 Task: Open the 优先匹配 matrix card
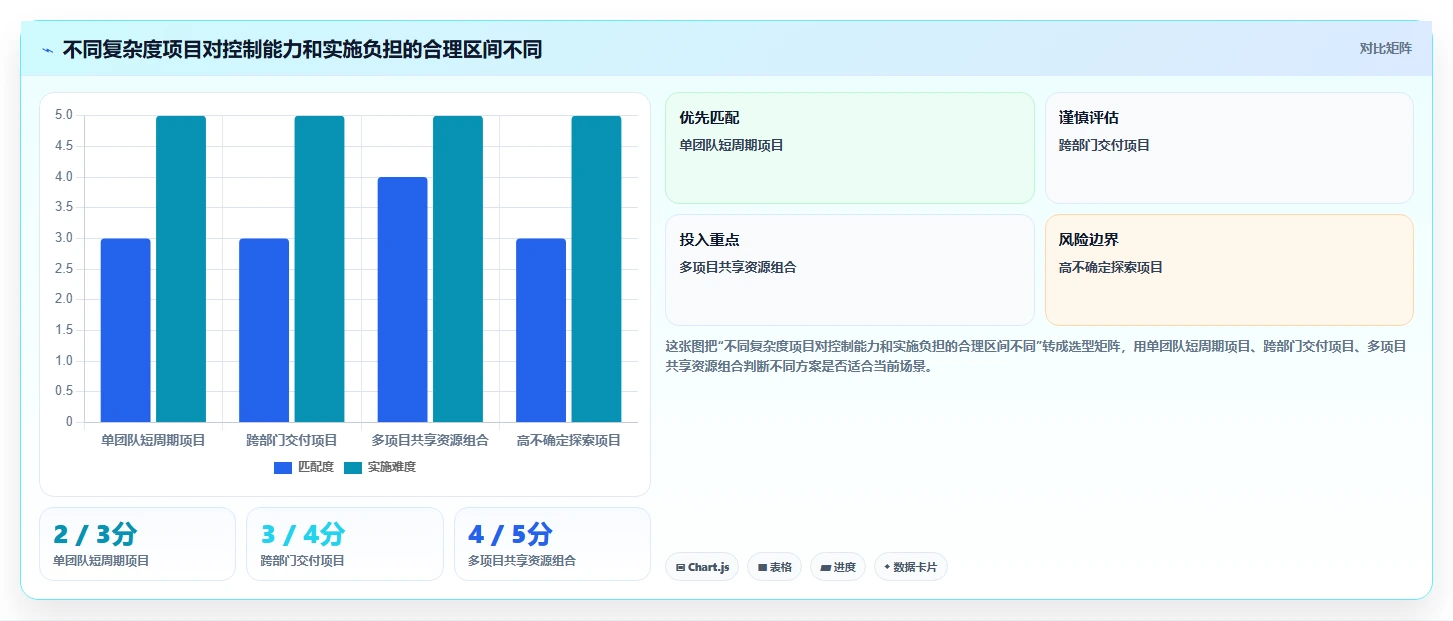pyautogui.click(x=850, y=148)
